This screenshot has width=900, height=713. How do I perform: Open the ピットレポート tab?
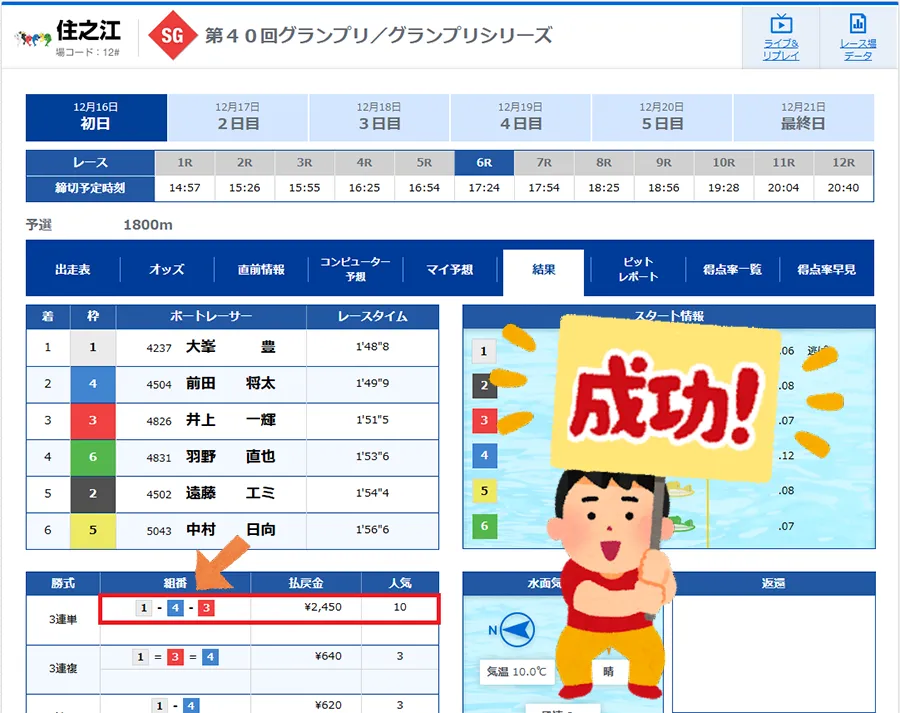[x=639, y=269]
